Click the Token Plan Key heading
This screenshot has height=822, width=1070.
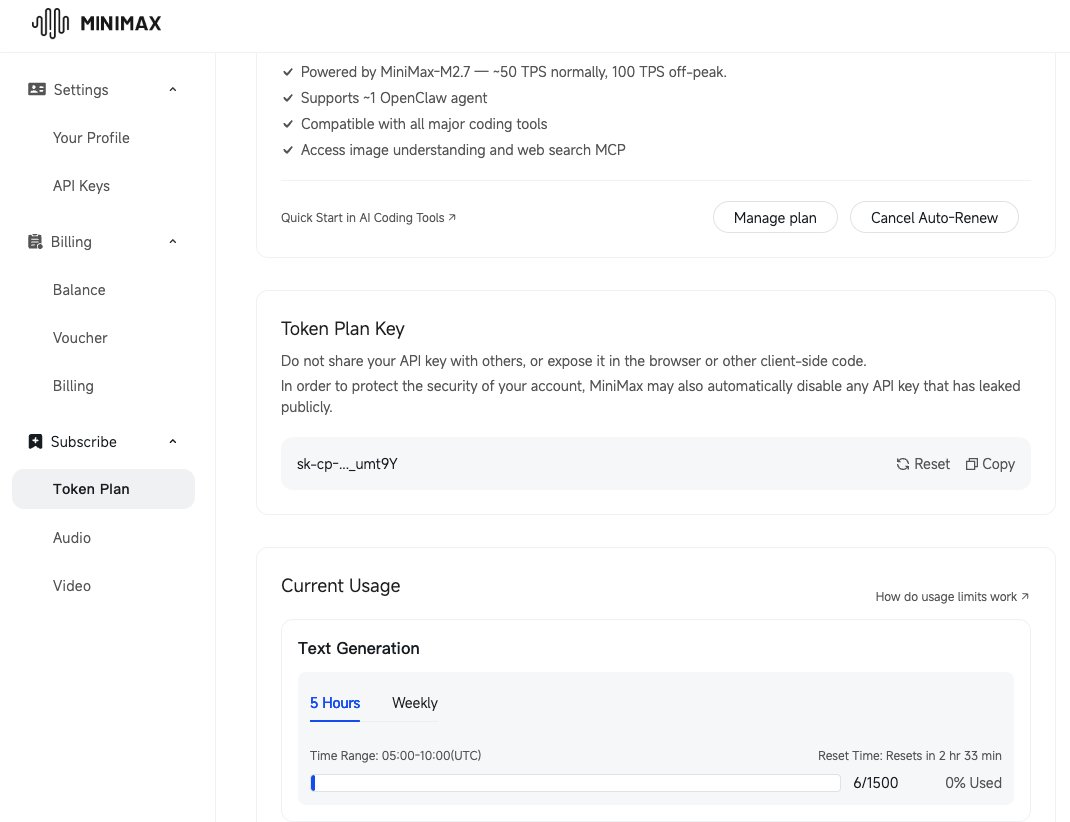343,329
